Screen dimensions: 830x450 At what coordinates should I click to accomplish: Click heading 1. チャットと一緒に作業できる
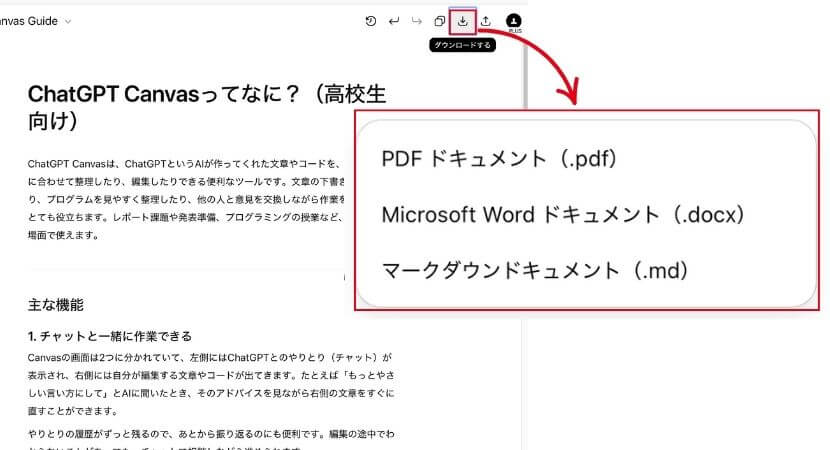110,336
